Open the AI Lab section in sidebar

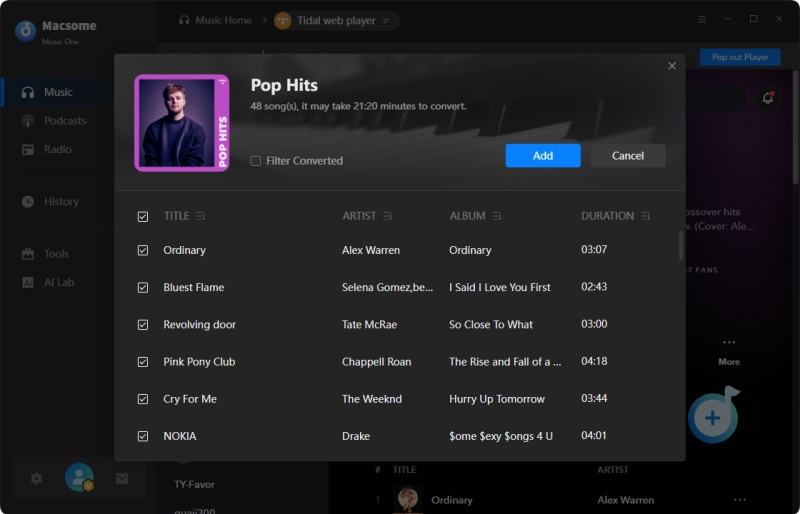pyautogui.click(x=57, y=282)
